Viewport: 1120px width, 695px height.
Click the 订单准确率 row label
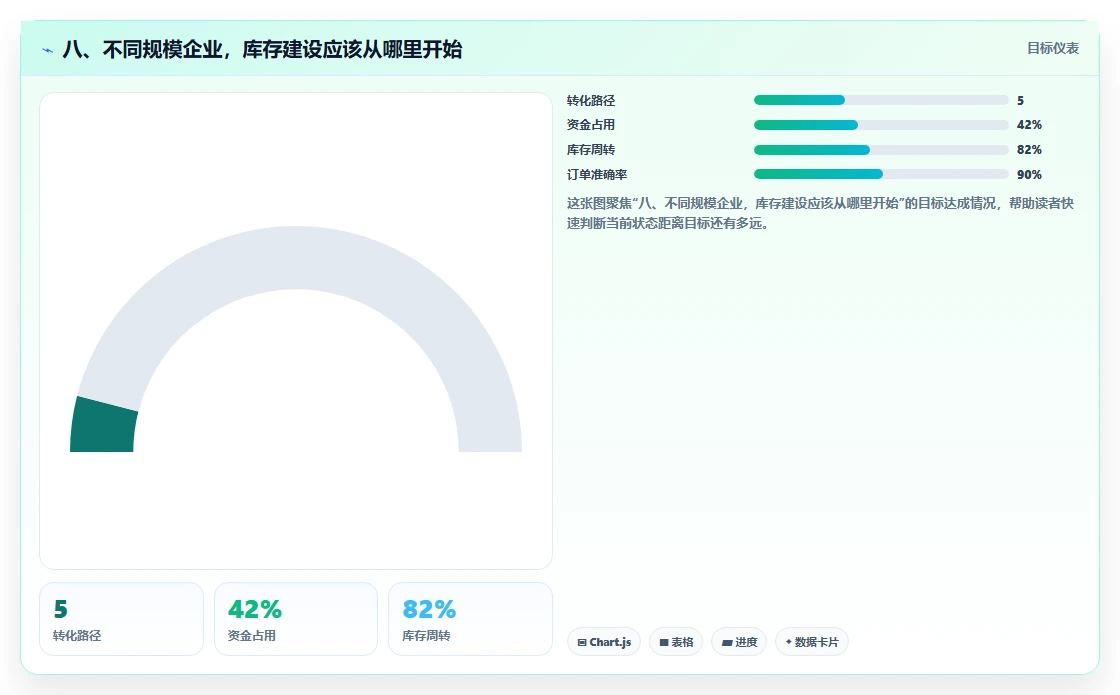click(596, 174)
